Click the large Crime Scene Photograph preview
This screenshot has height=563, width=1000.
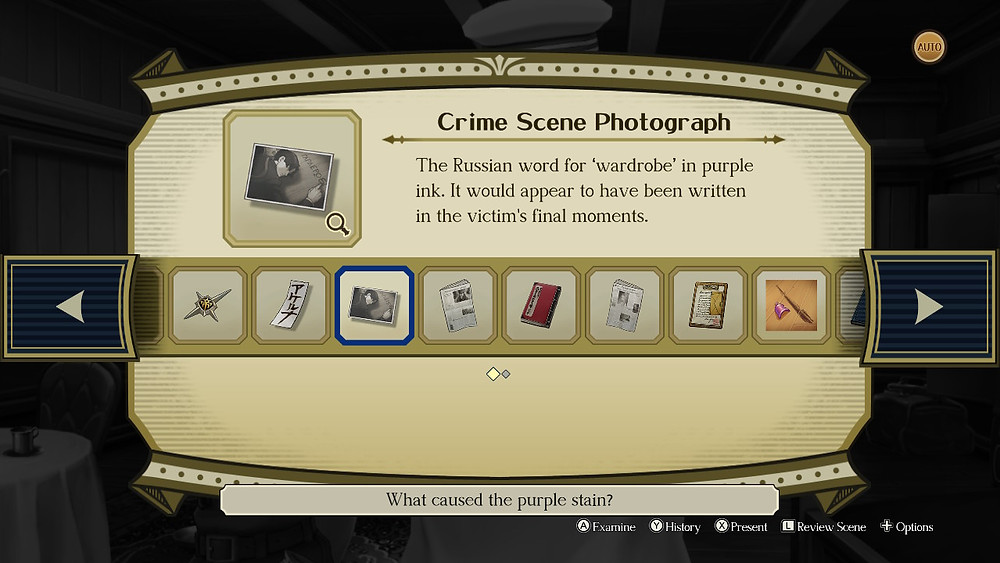[x=292, y=179]
